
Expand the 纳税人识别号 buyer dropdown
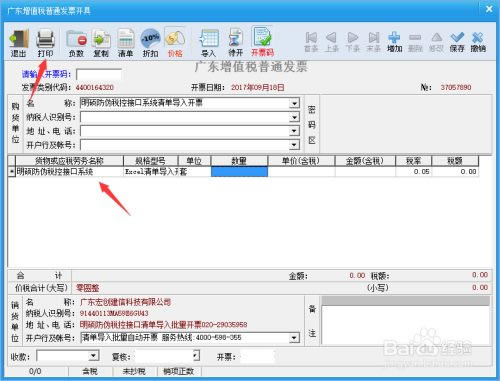tap(294, 117)
